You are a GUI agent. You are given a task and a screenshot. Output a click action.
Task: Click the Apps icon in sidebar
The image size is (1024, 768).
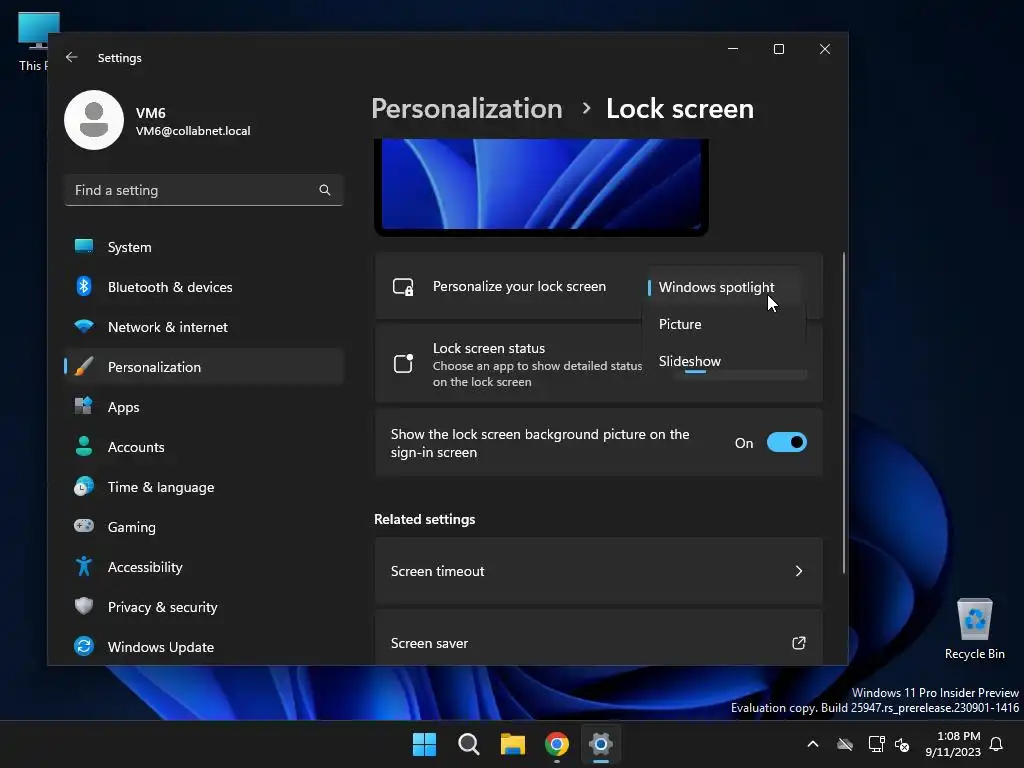tap(84, 406)
